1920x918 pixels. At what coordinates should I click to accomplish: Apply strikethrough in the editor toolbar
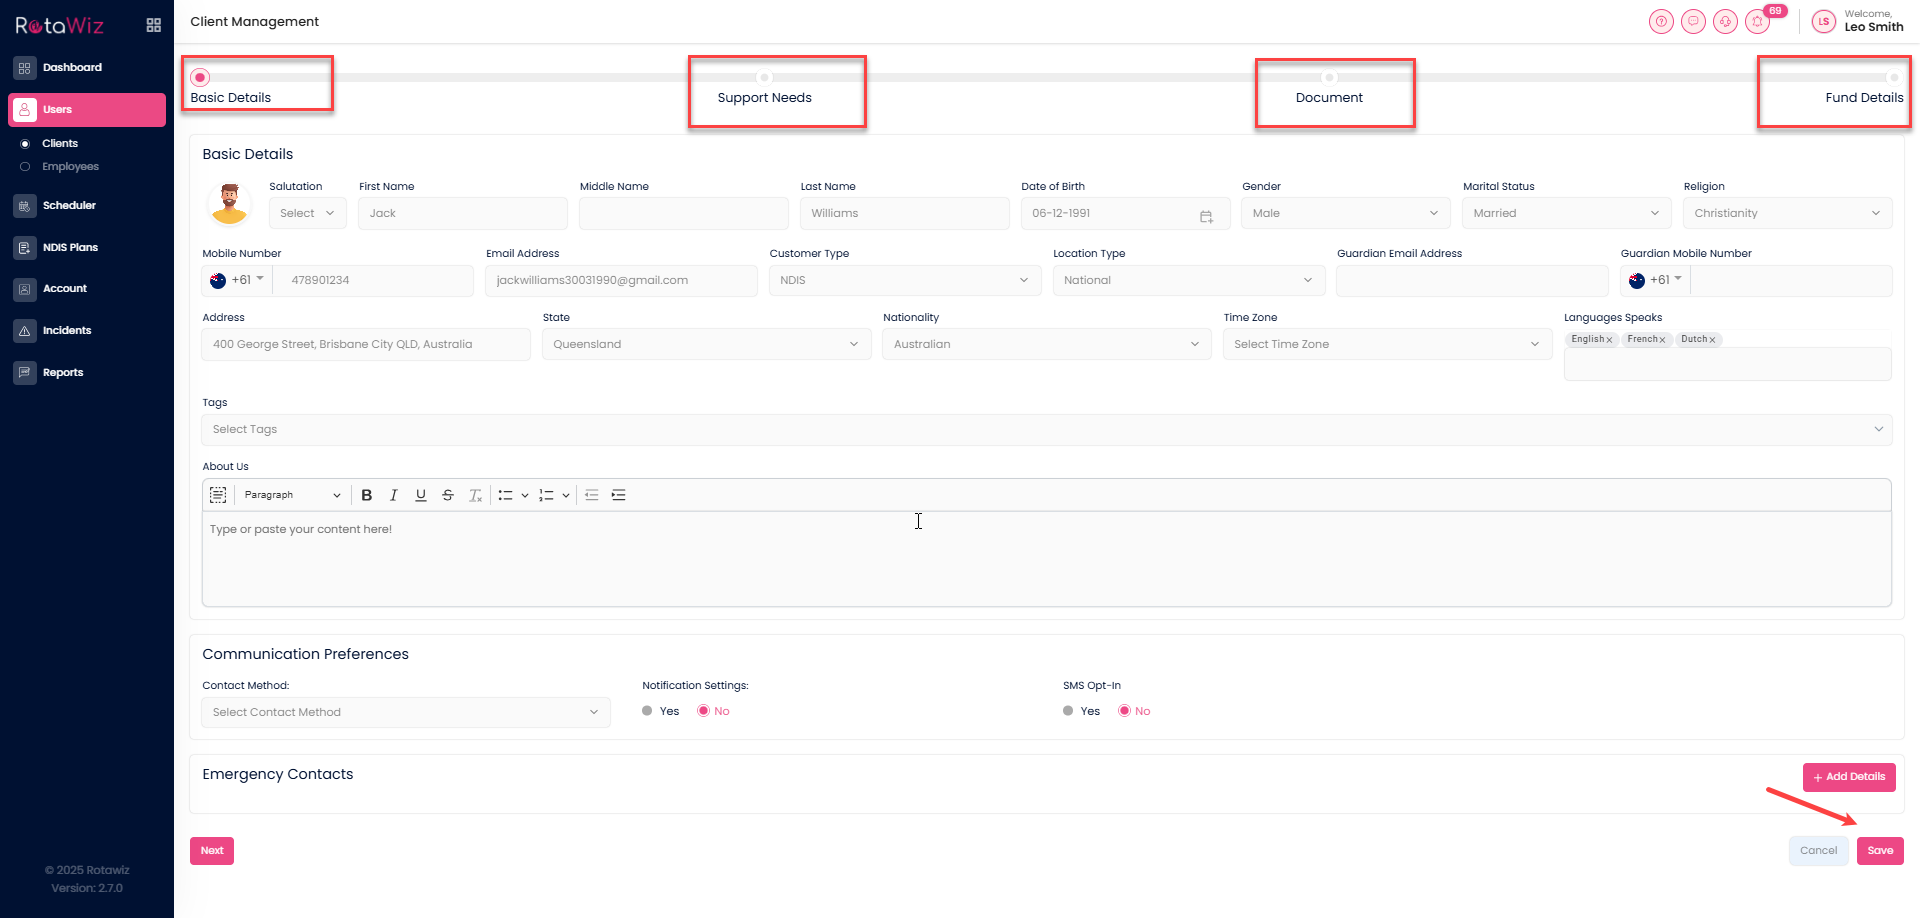[448, 495]
